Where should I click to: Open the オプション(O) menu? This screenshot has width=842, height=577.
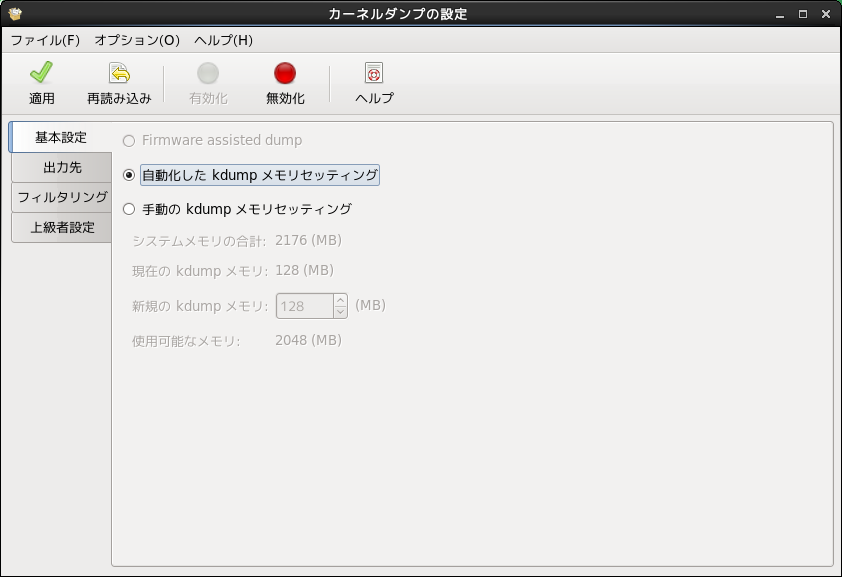[137, 41]
